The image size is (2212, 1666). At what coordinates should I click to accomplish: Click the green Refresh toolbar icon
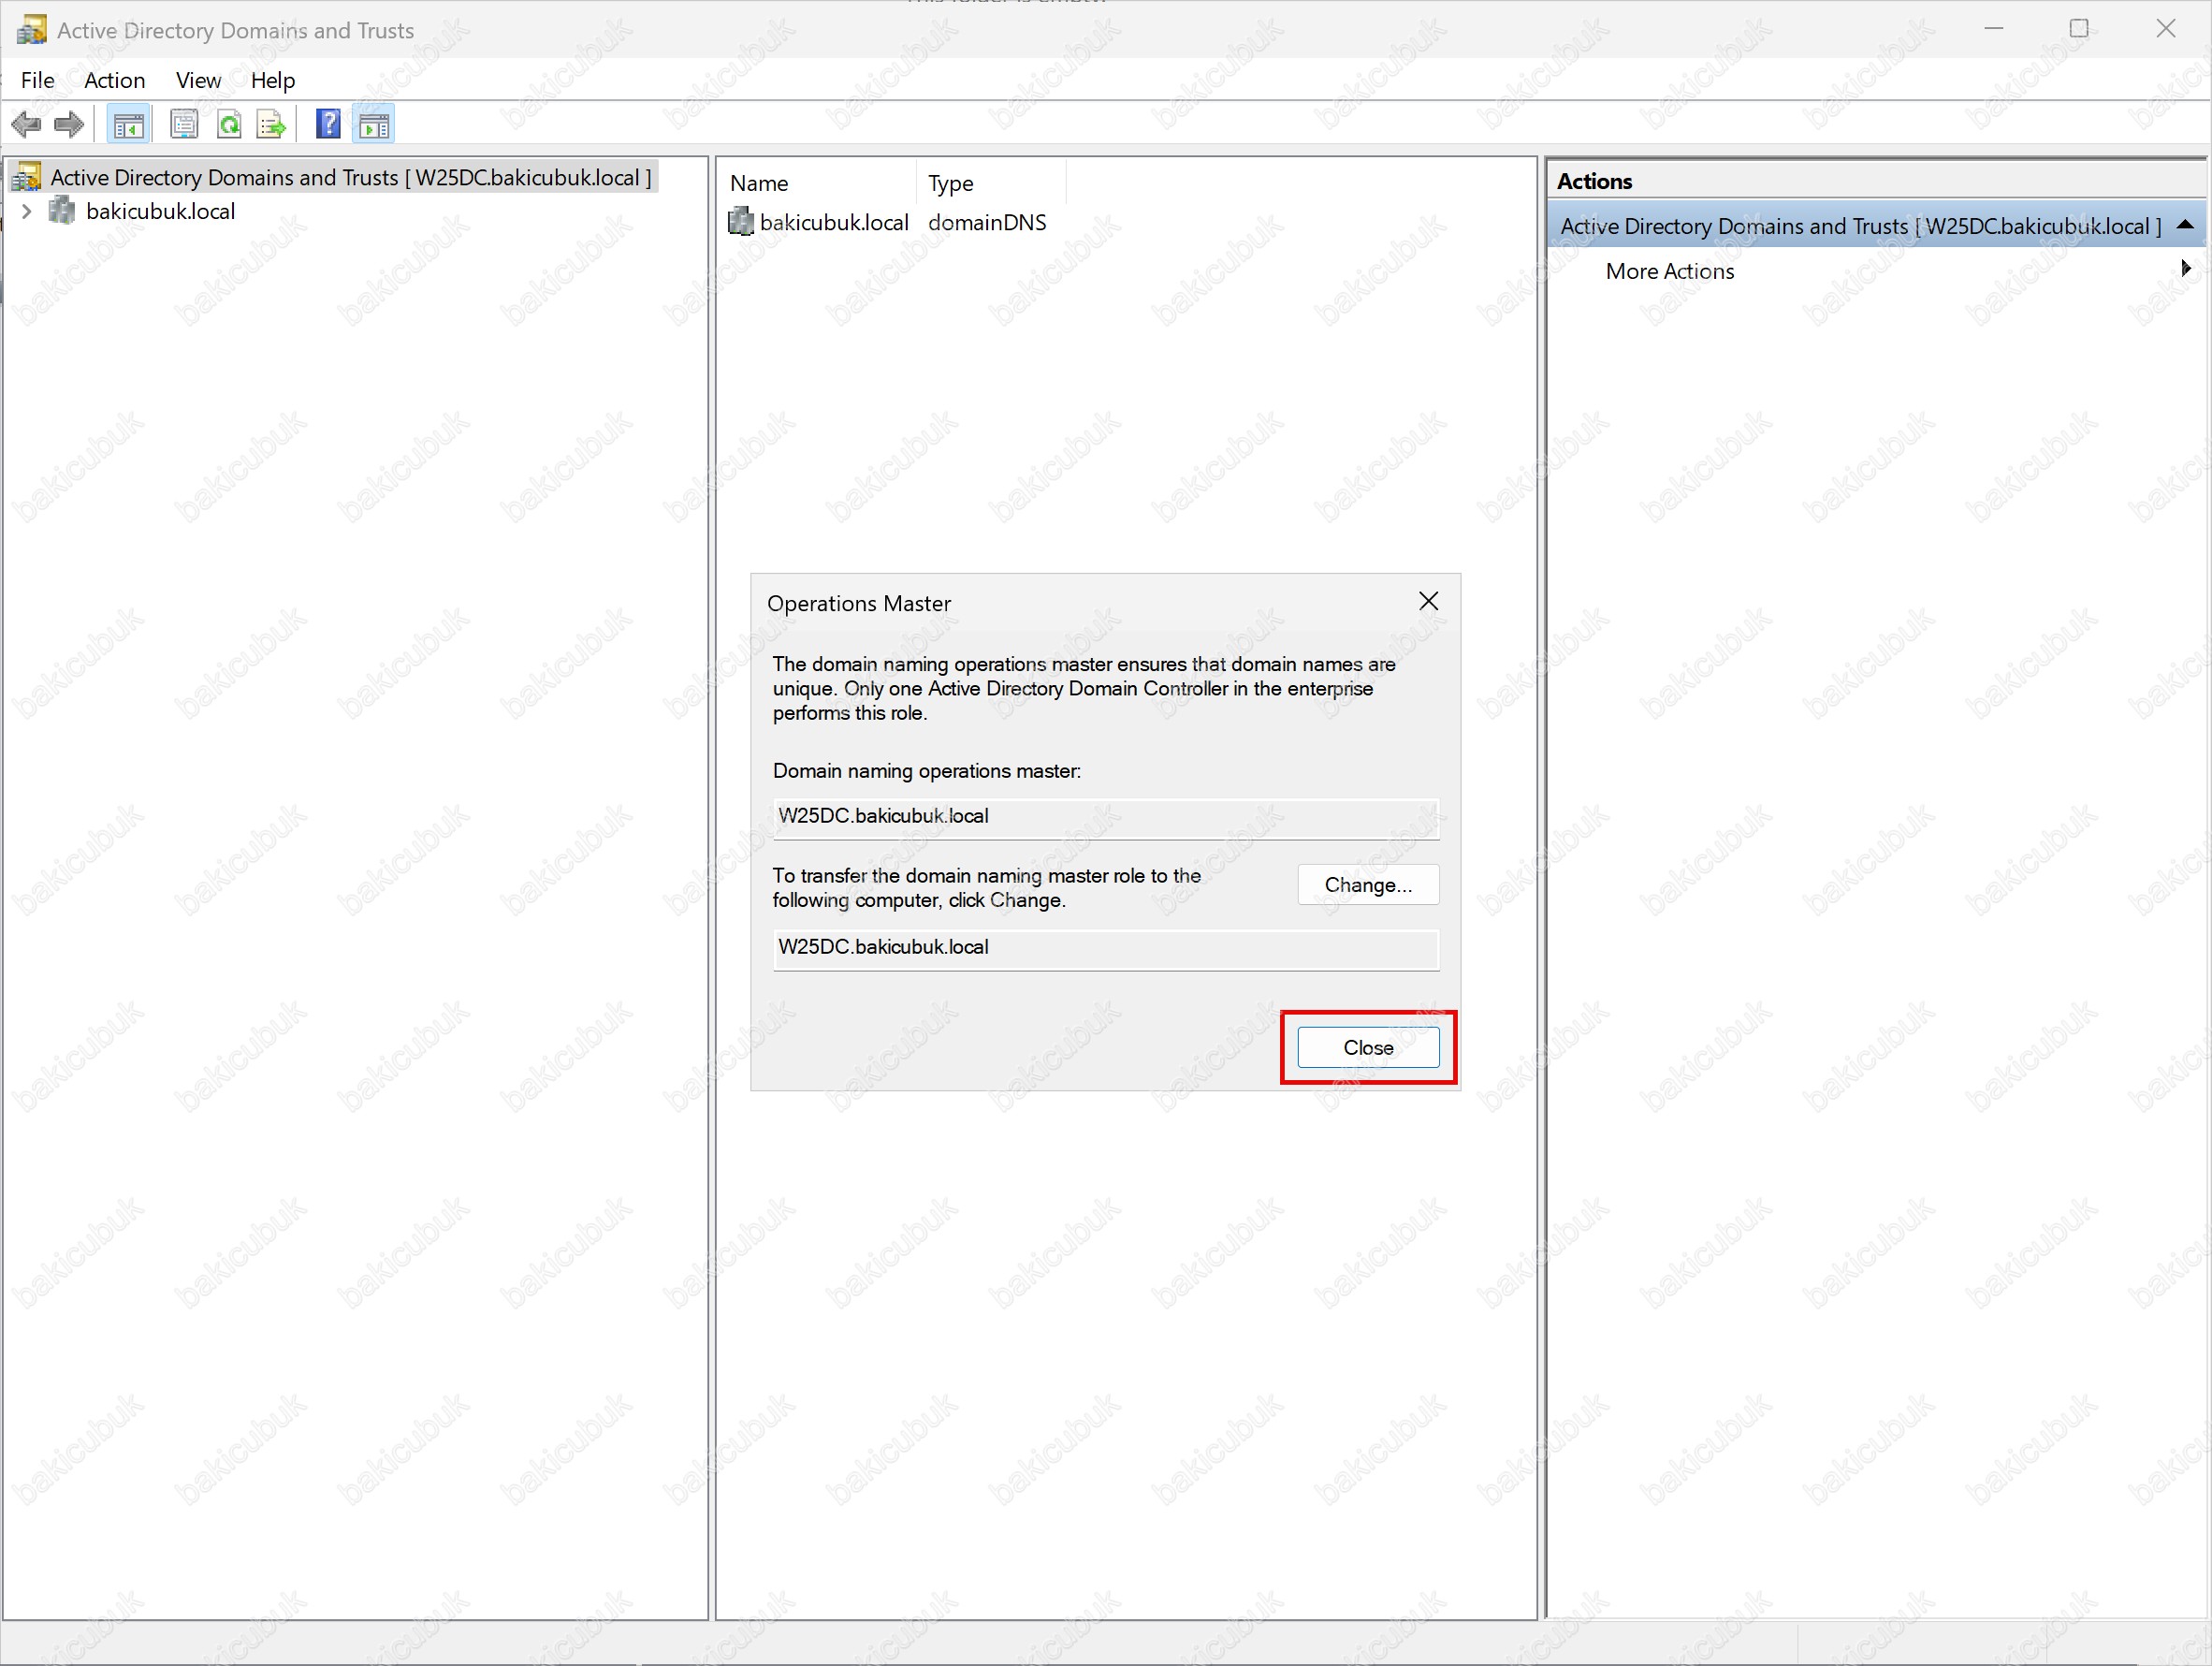click(x=229, y=125)
